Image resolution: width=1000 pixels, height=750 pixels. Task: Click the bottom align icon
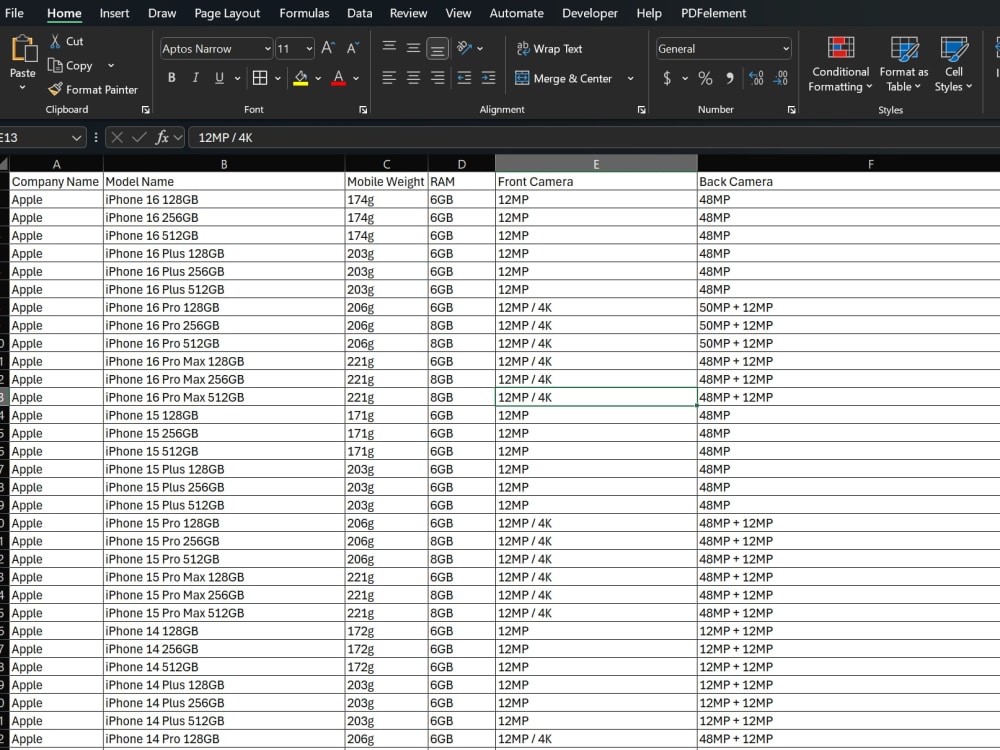click(438, 48)
